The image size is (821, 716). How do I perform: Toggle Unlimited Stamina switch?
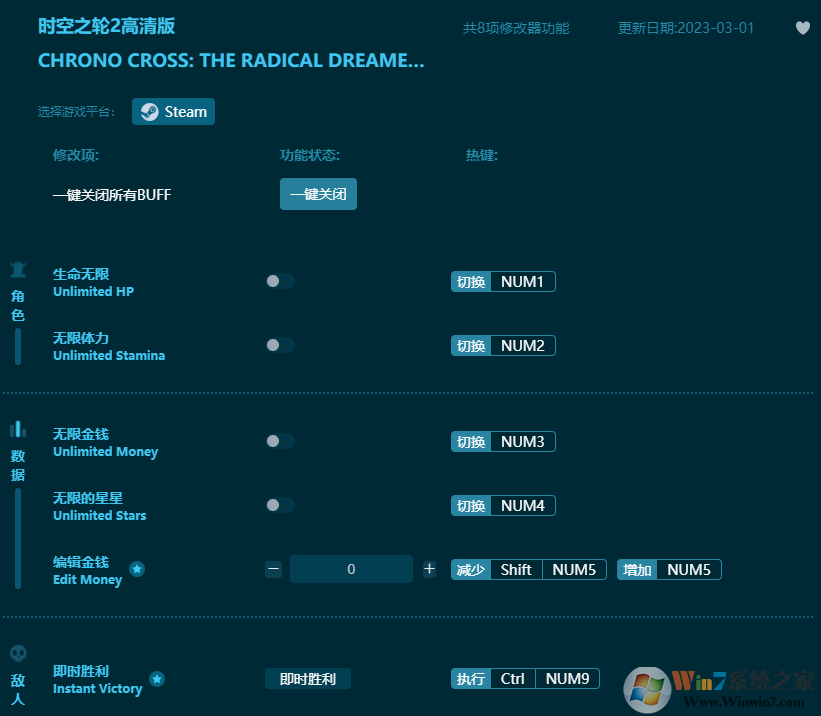click(280, 345)
